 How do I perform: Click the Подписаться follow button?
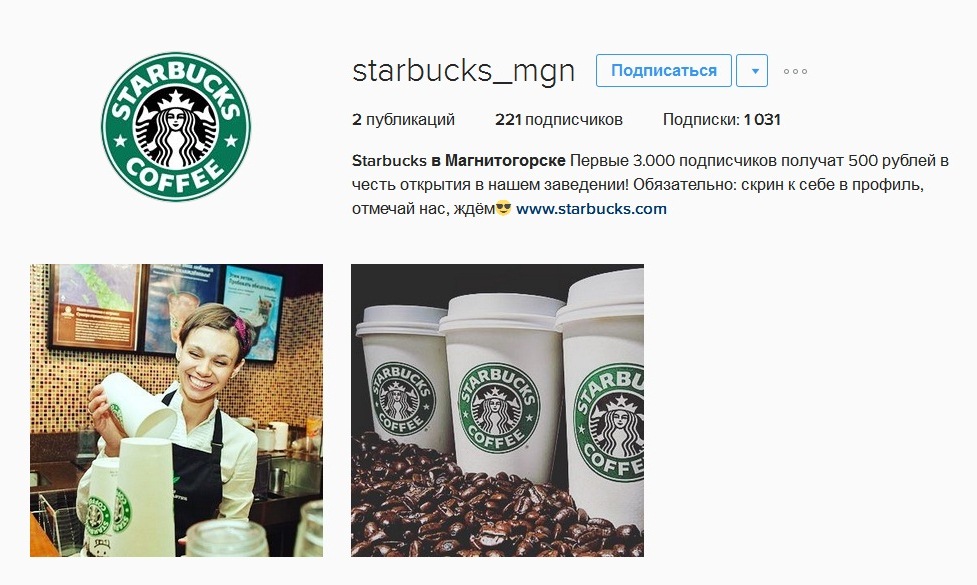click(x=664, y=70)
